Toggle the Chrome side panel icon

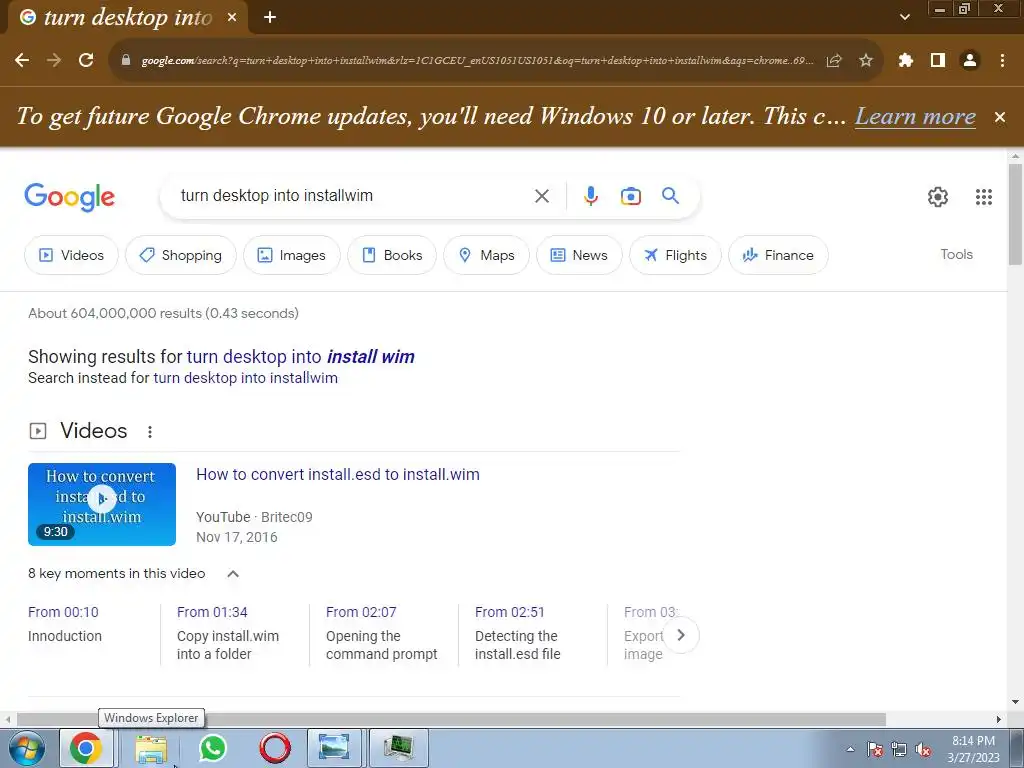(x=938, y=61)
